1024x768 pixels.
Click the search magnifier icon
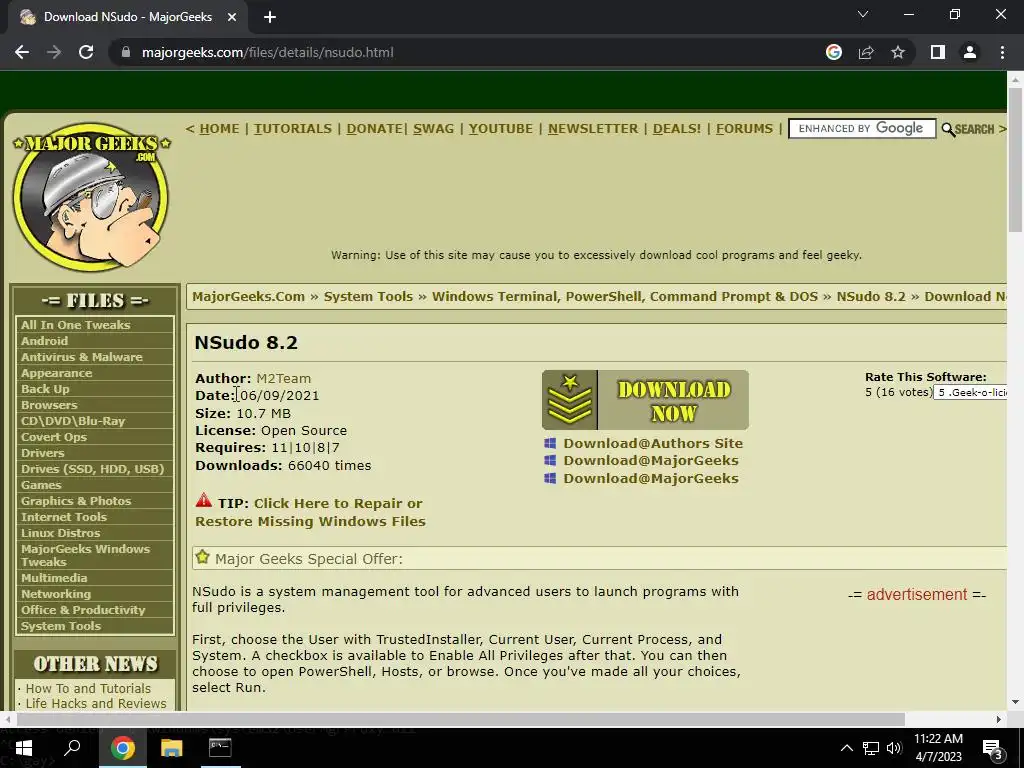tap(948, 129)
